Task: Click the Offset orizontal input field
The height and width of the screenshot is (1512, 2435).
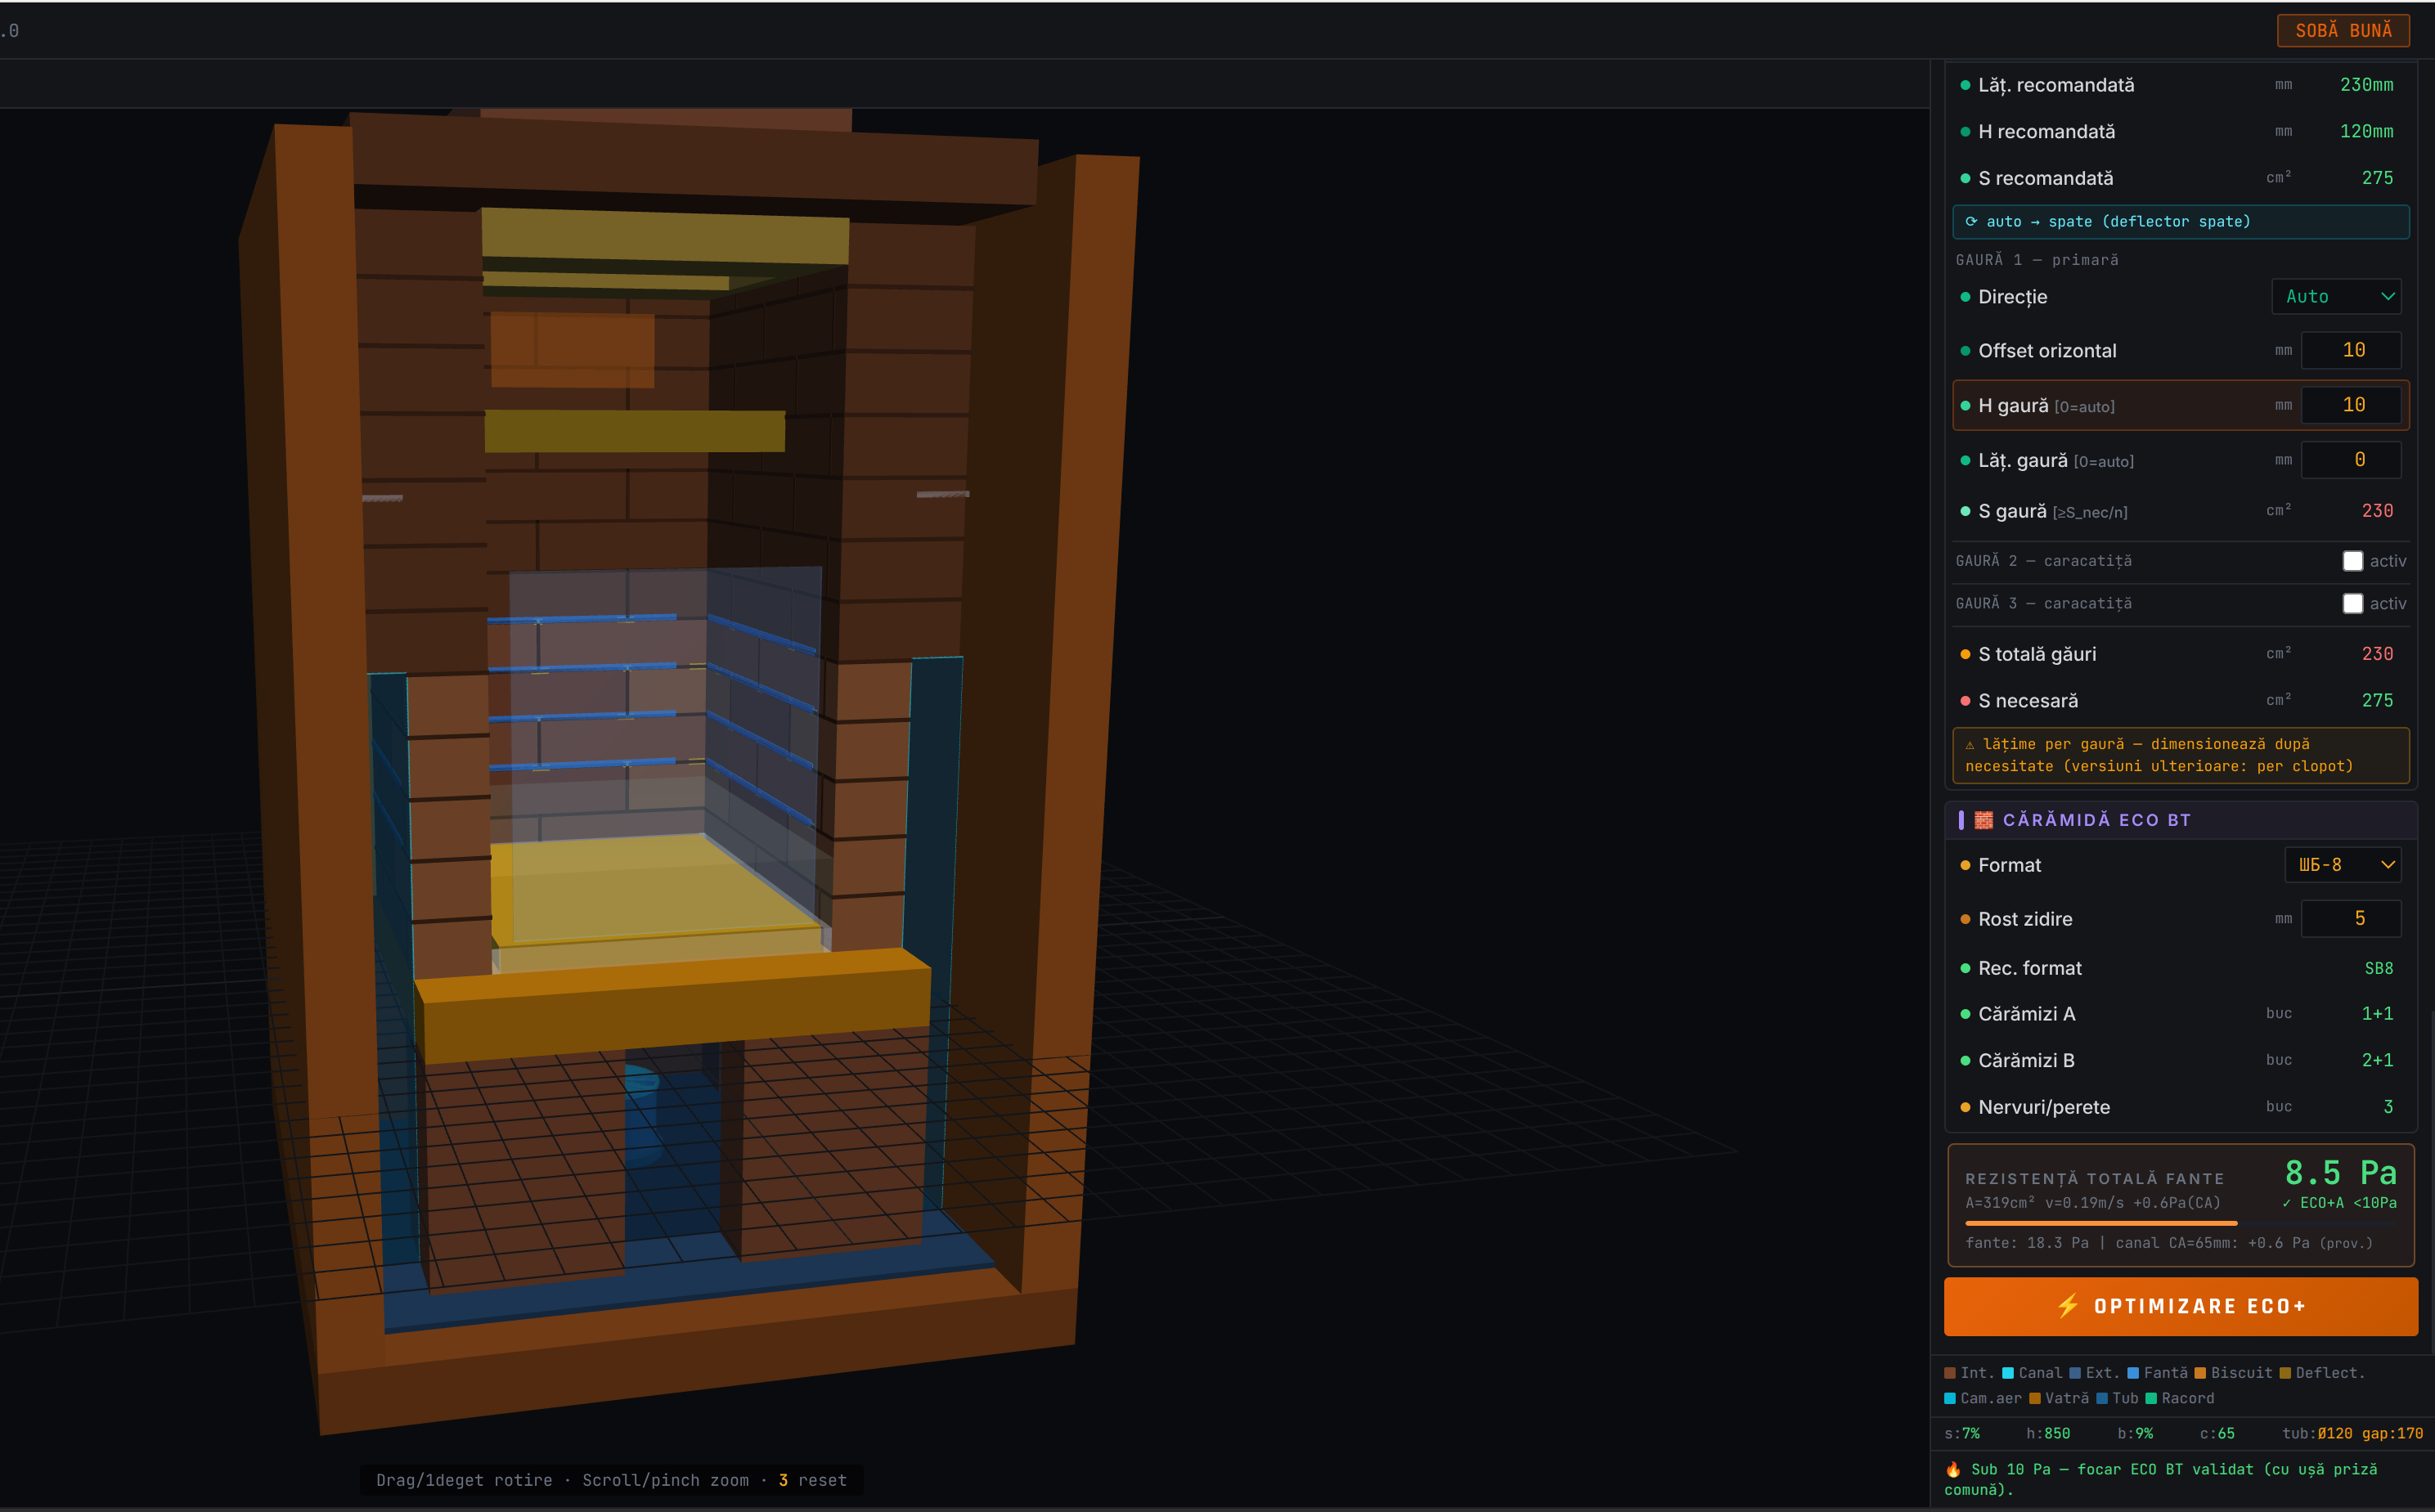Action: [2351, 350]
